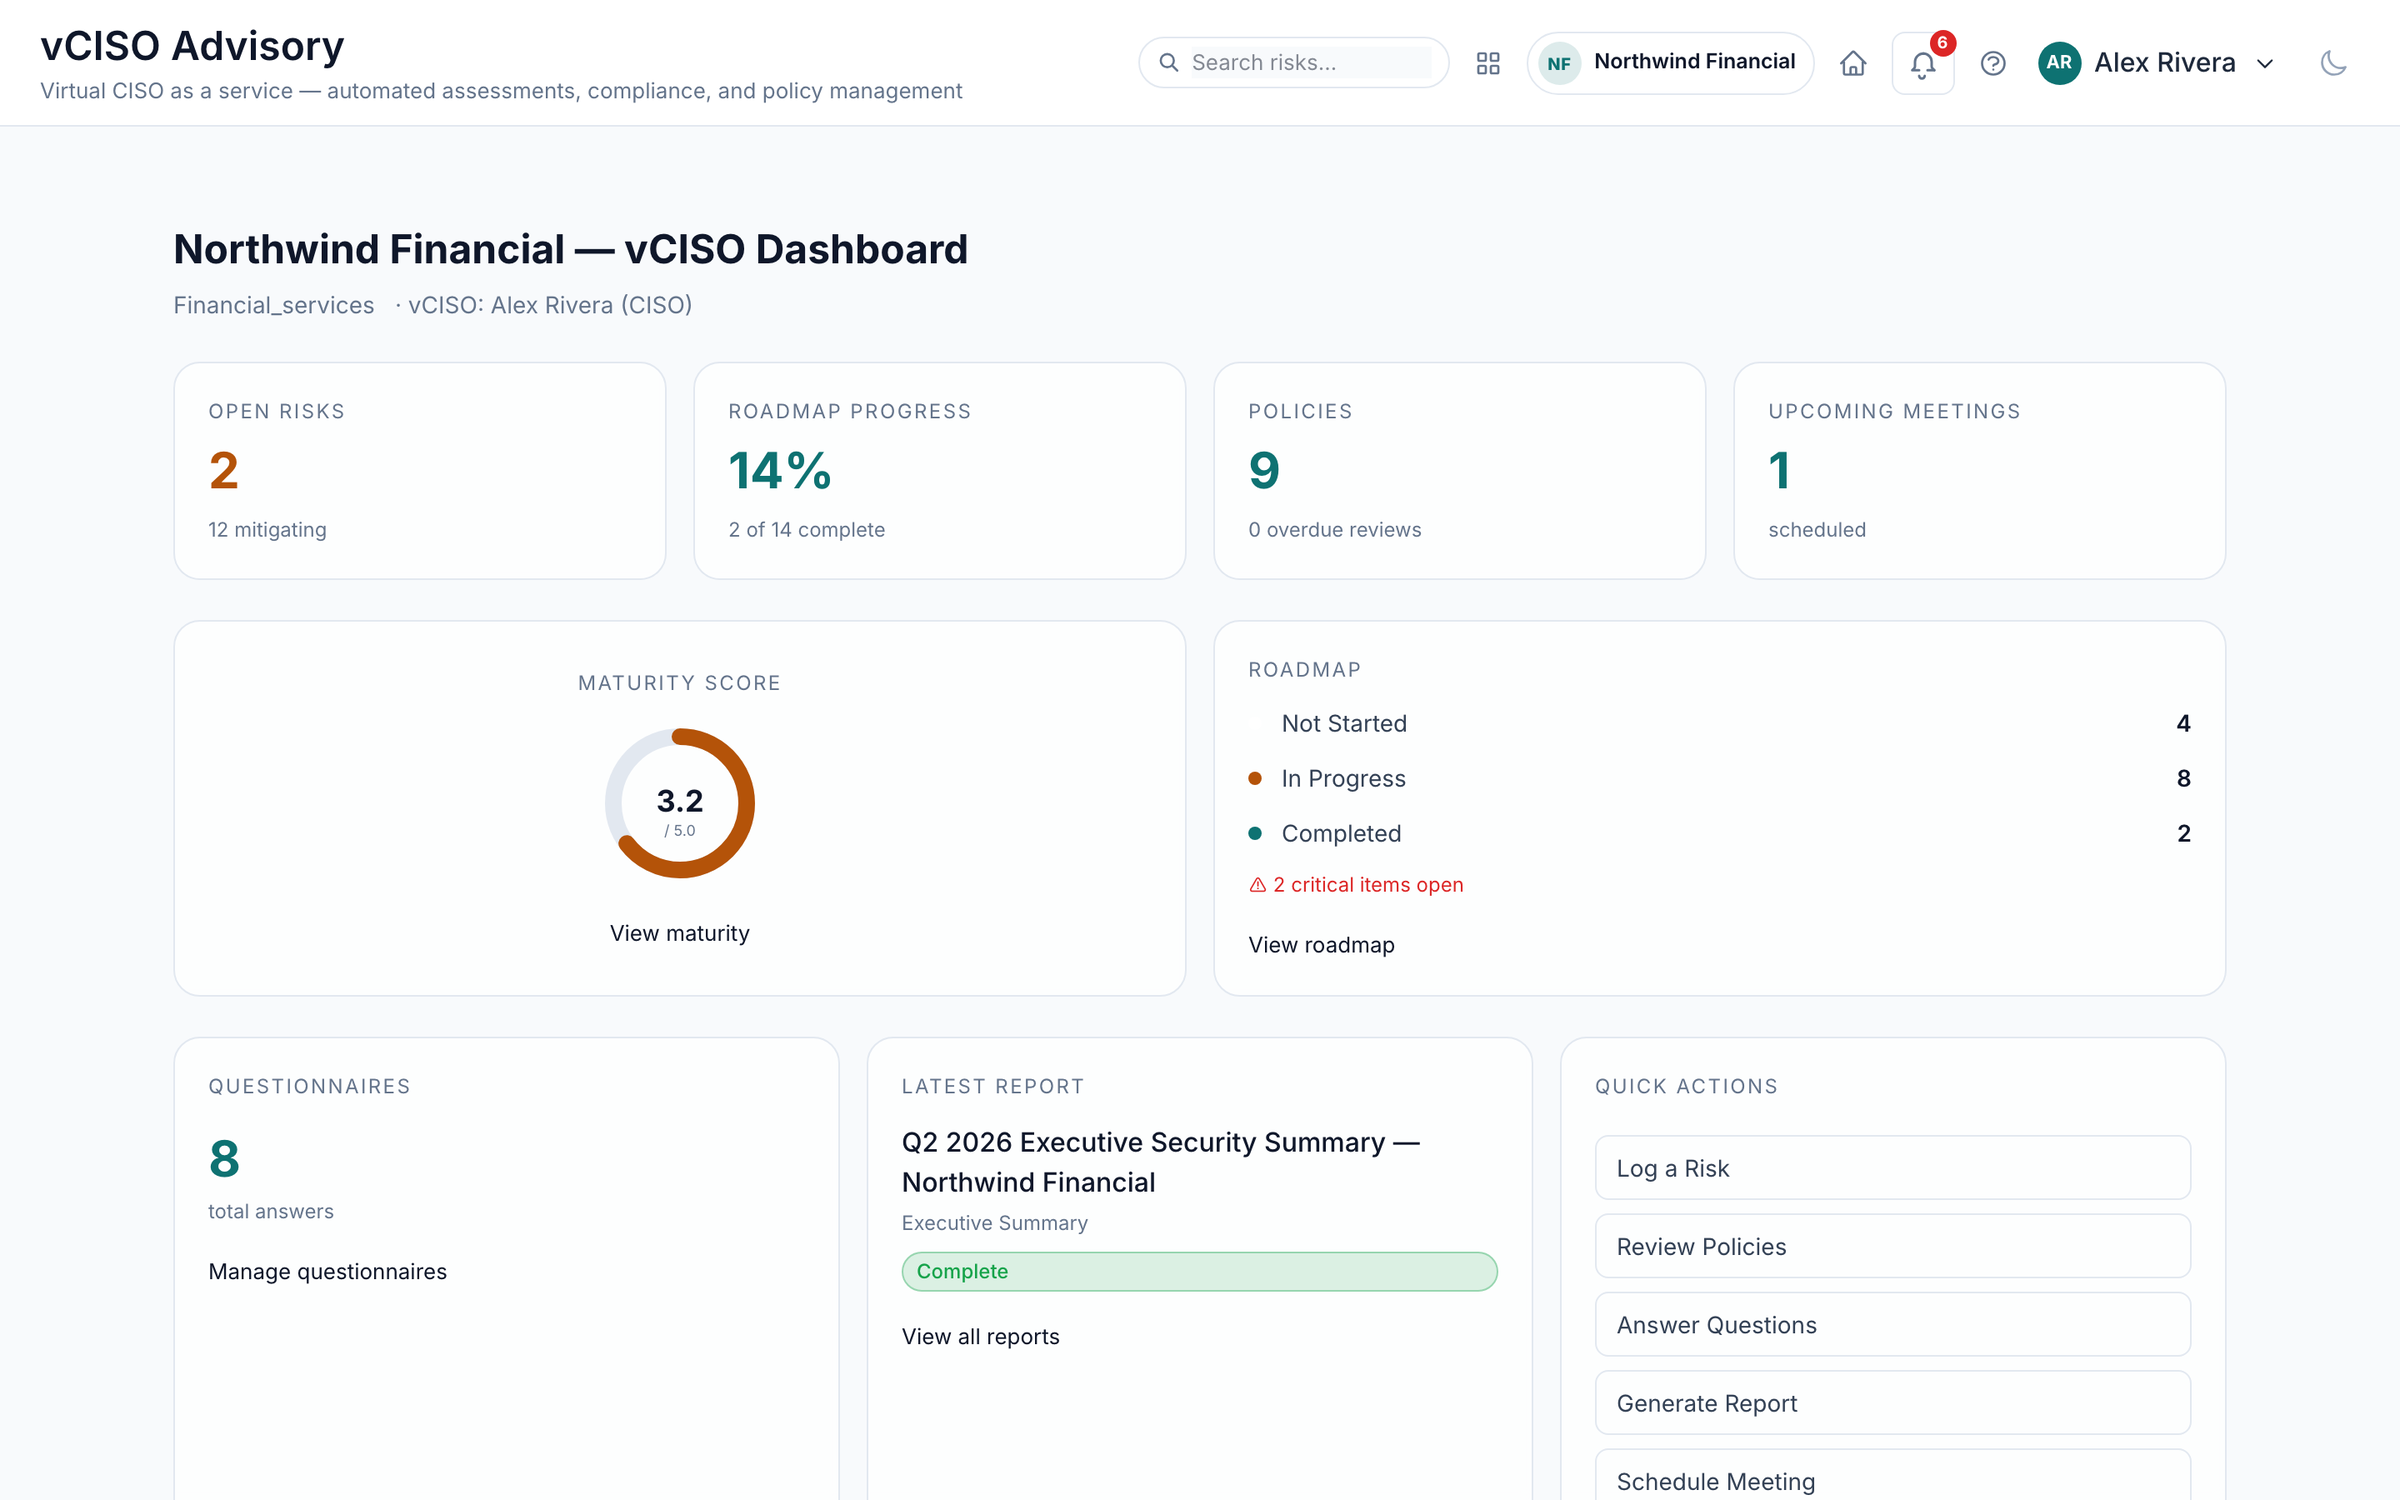The image size is (2400, 1500).
Task: Click the Completed roadmap row
Action: pyautogui.click(x=1720, y=834)
